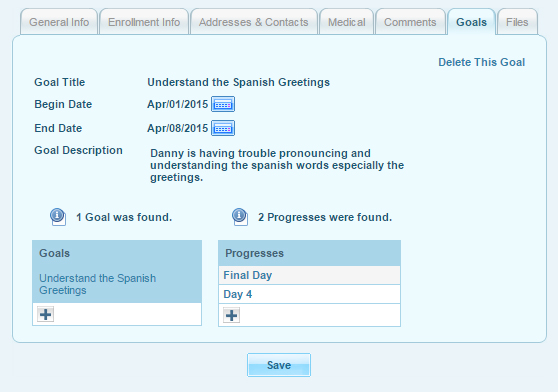Image resolution: width=558 pixels, height=392 pixels.
Task: Click info icon beside '2 Progresses were found'
Action: click(x=239, y=217)
